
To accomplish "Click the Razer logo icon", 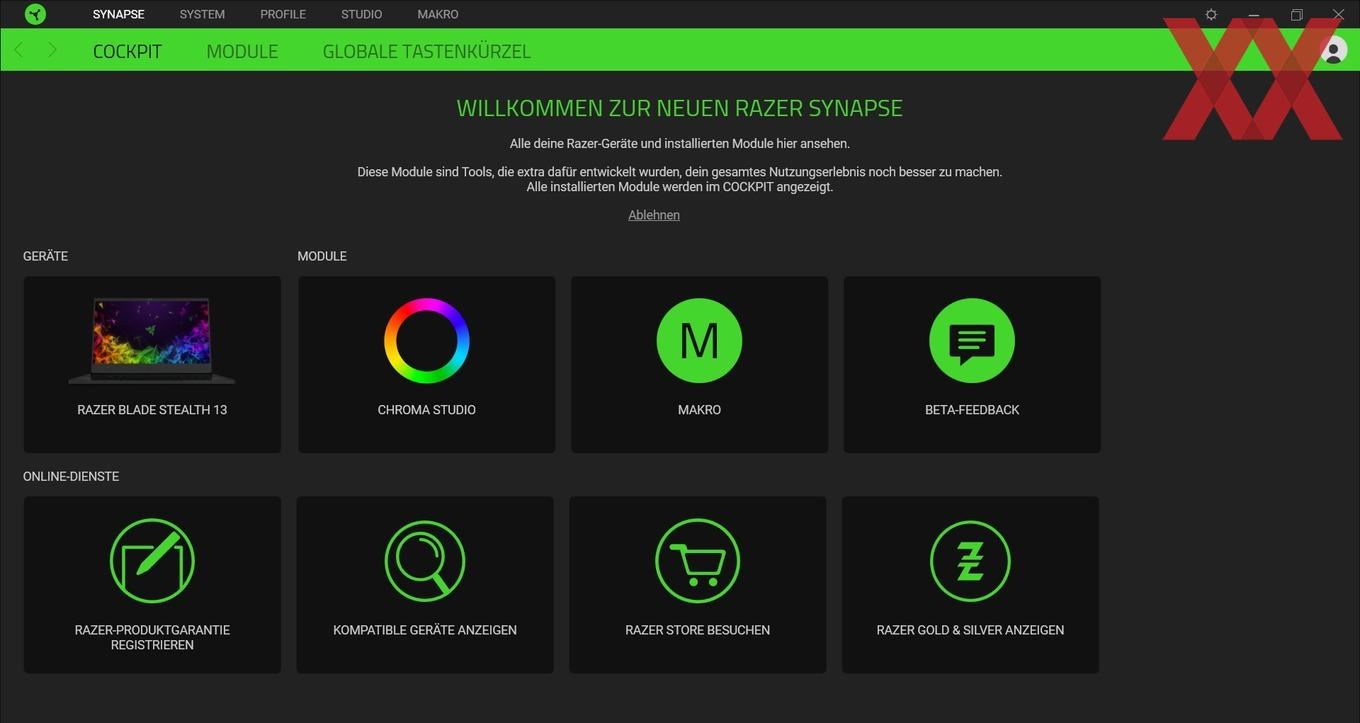I will [35, 14].
